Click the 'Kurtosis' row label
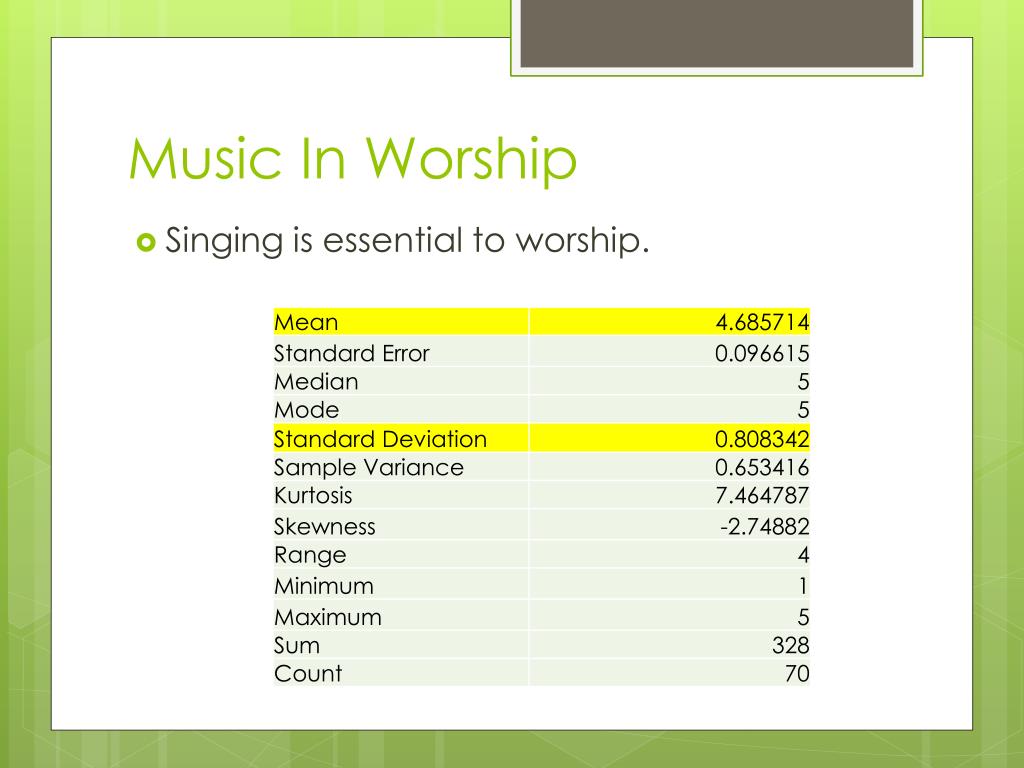 click(313, 496)
